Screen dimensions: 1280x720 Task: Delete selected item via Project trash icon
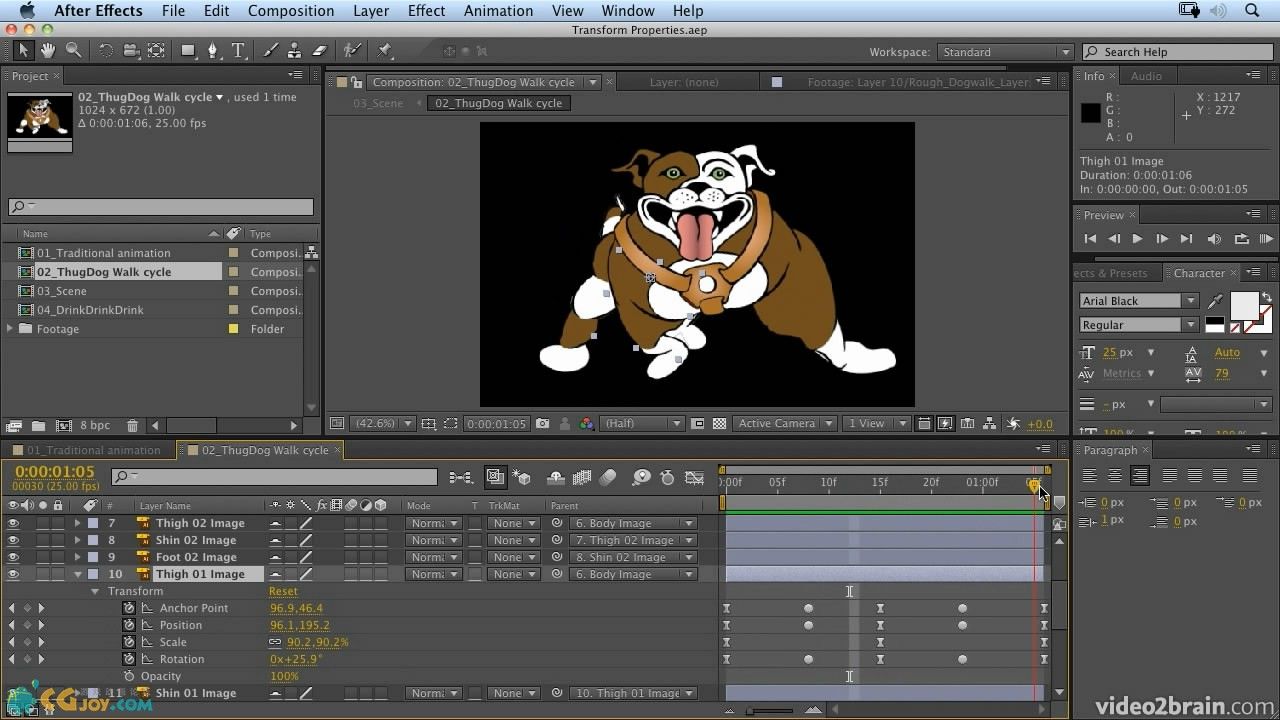click(x=132, y=425)
